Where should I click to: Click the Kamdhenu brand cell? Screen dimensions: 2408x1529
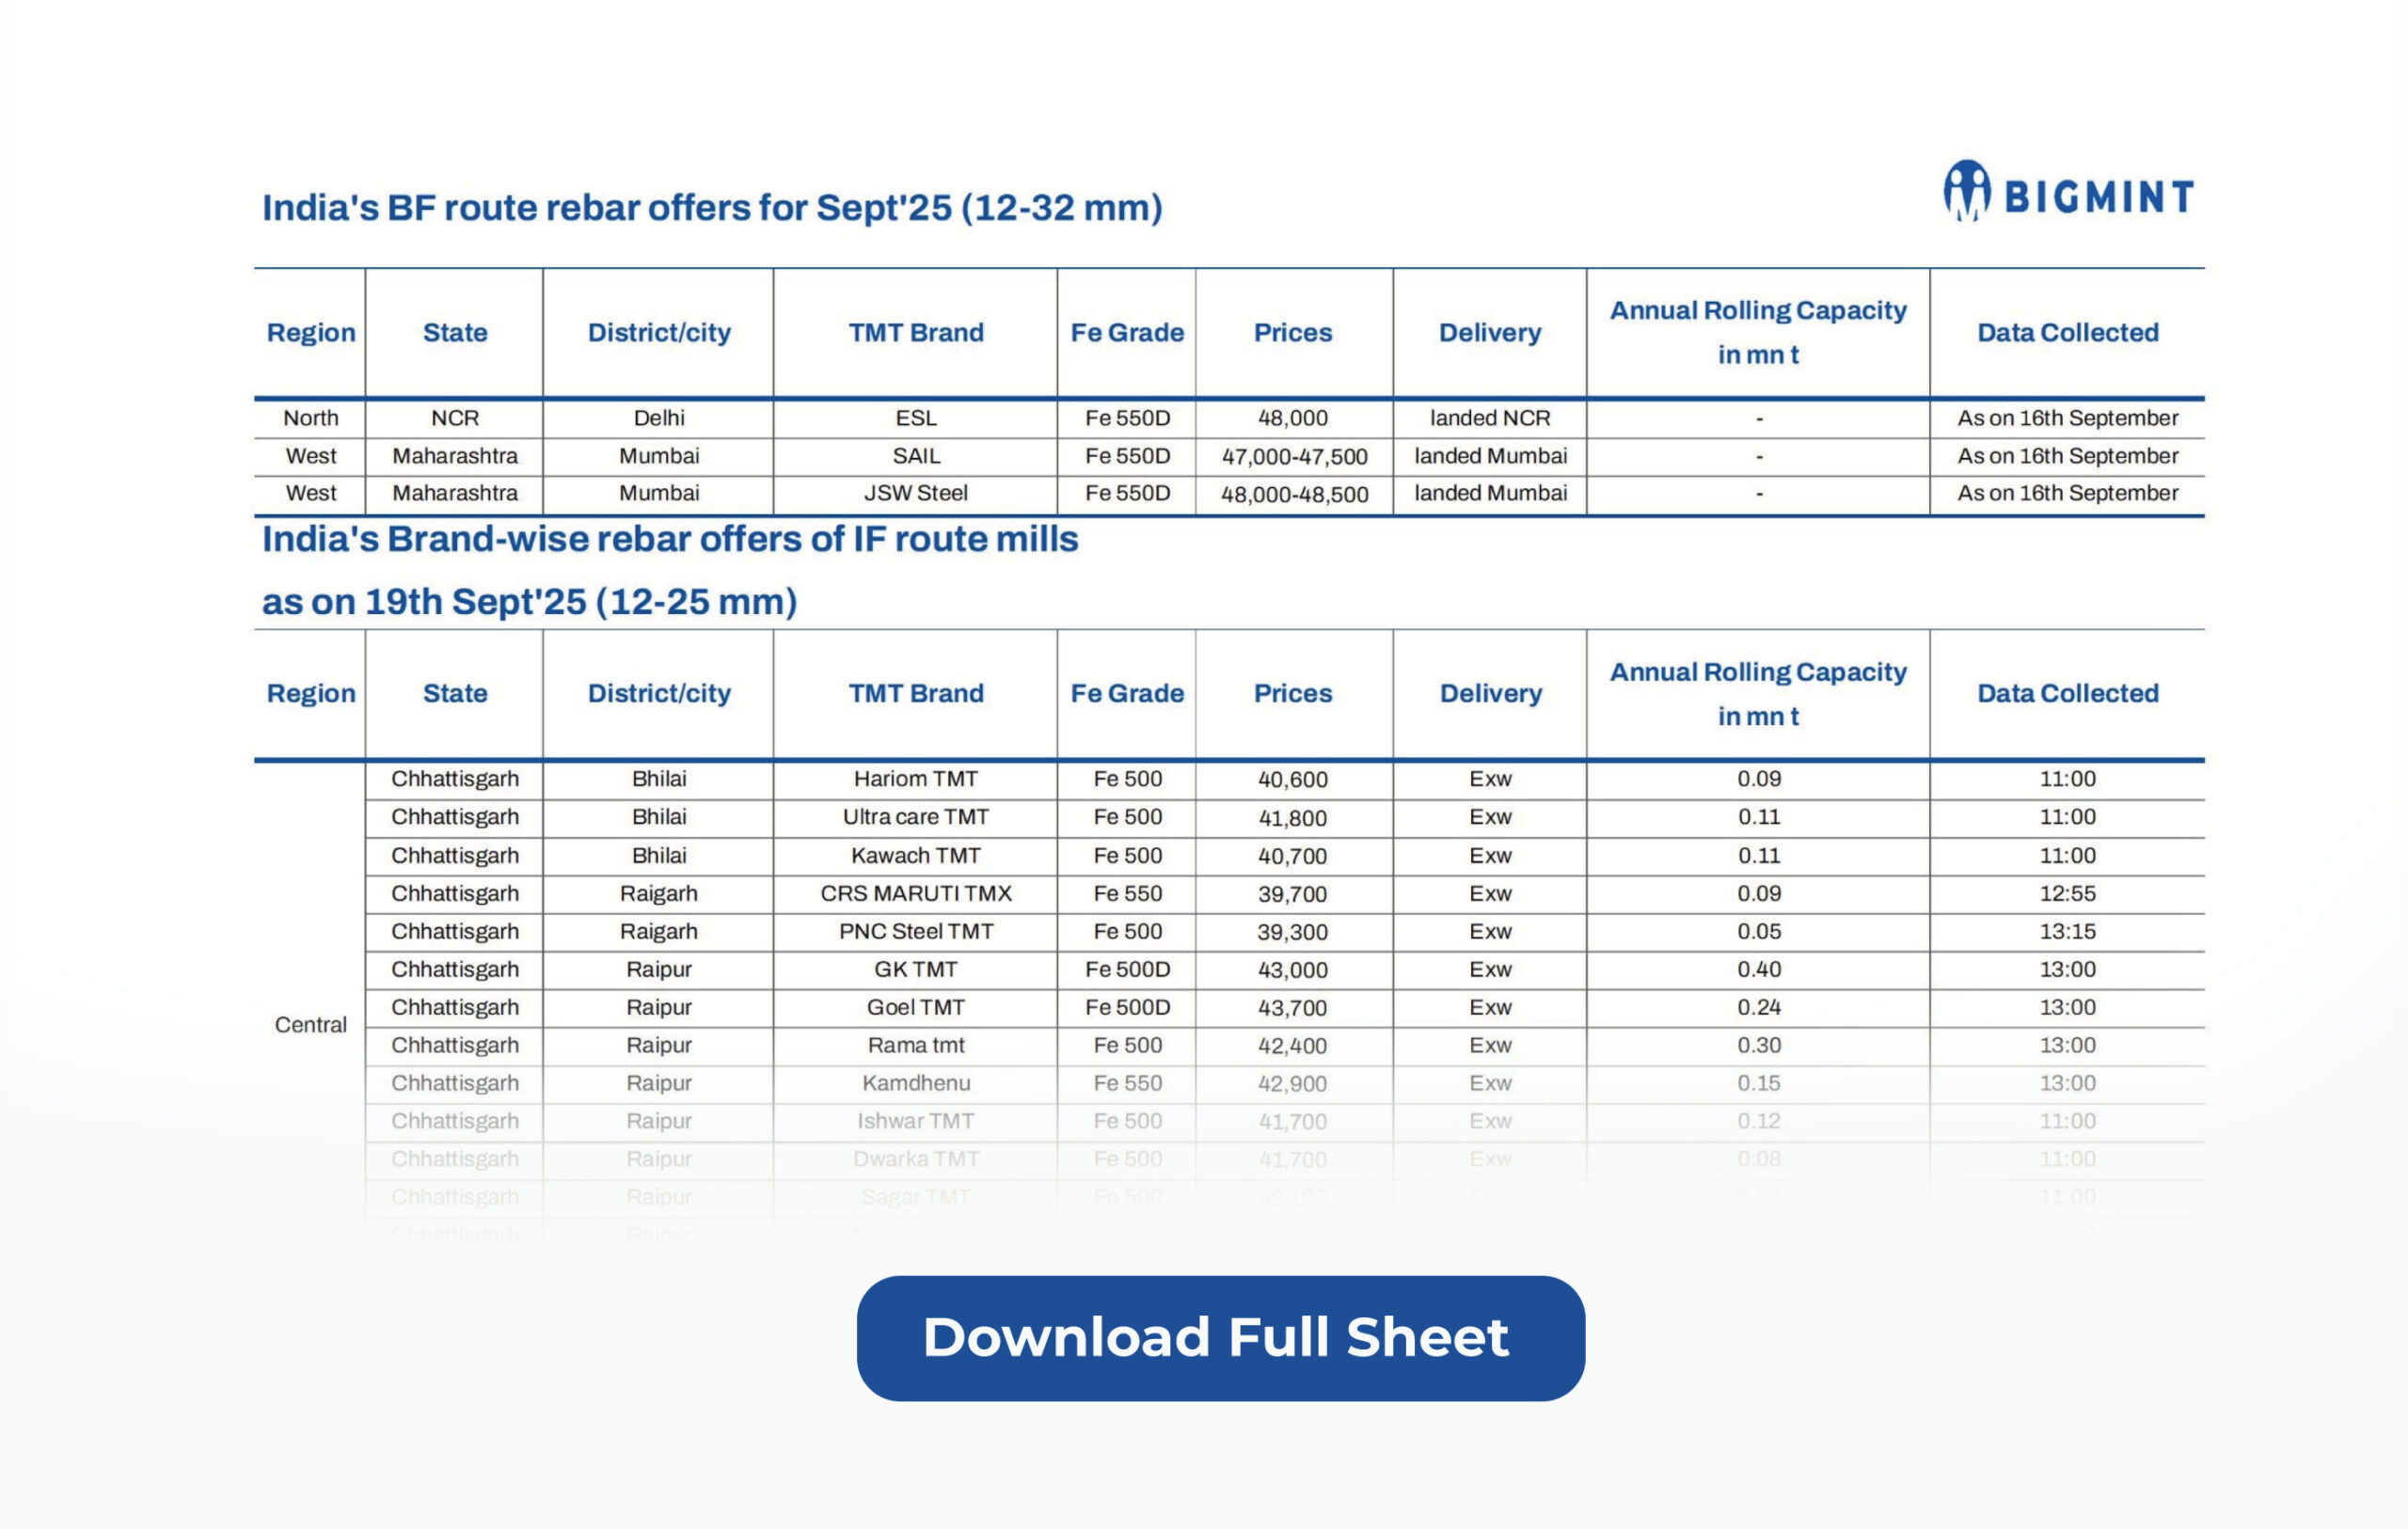(x=915, y=1083)
